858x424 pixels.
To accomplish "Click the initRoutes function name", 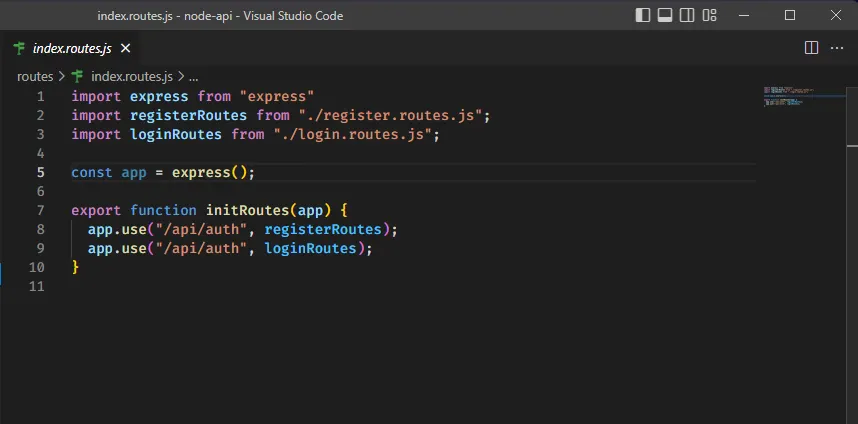I will tap(247, 211).
